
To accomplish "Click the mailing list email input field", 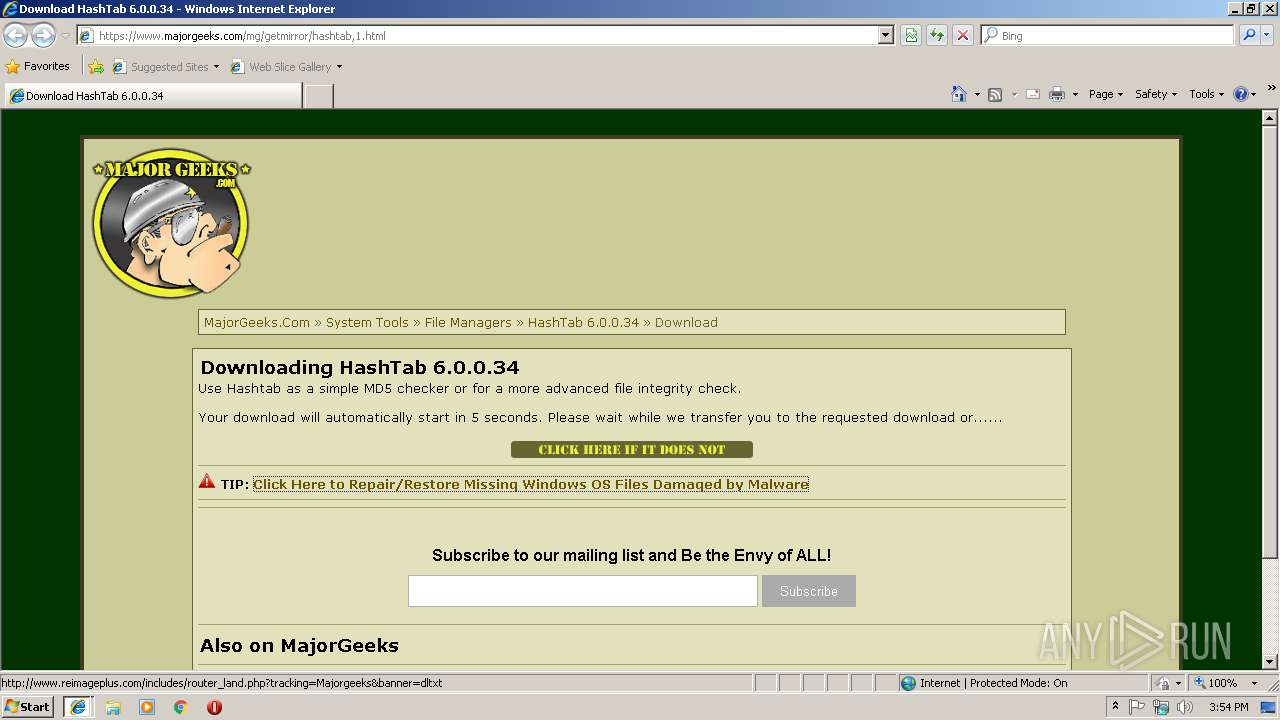I will [582, 591].
